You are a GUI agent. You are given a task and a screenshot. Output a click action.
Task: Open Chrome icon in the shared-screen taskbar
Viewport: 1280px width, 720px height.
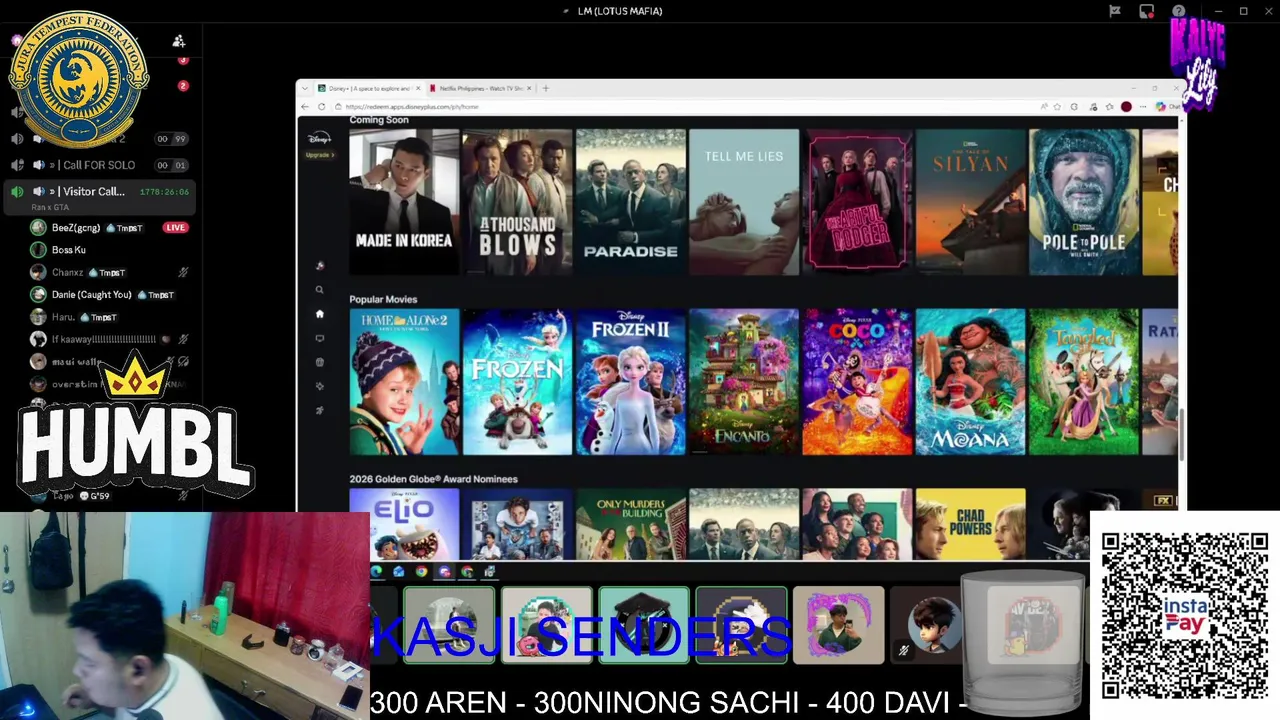421,572
